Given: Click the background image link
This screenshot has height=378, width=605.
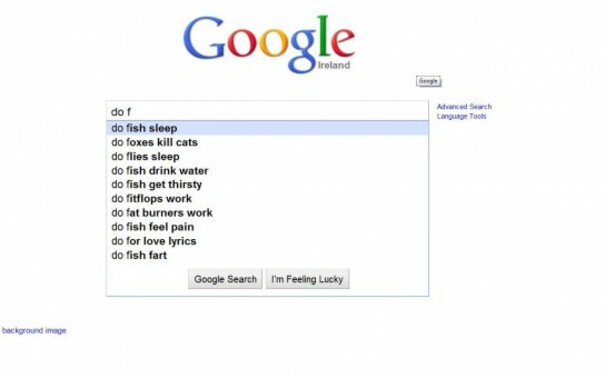Looking at the screenshot, I should click(34, 331).
